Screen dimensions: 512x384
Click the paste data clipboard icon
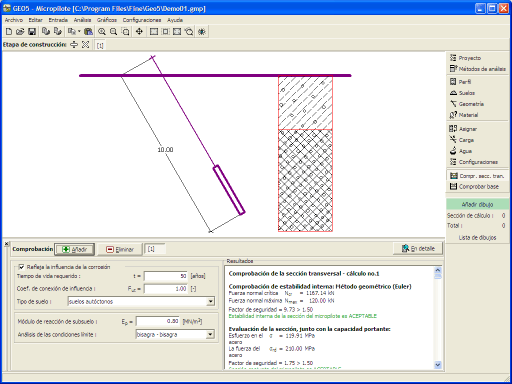pos(88,32)
